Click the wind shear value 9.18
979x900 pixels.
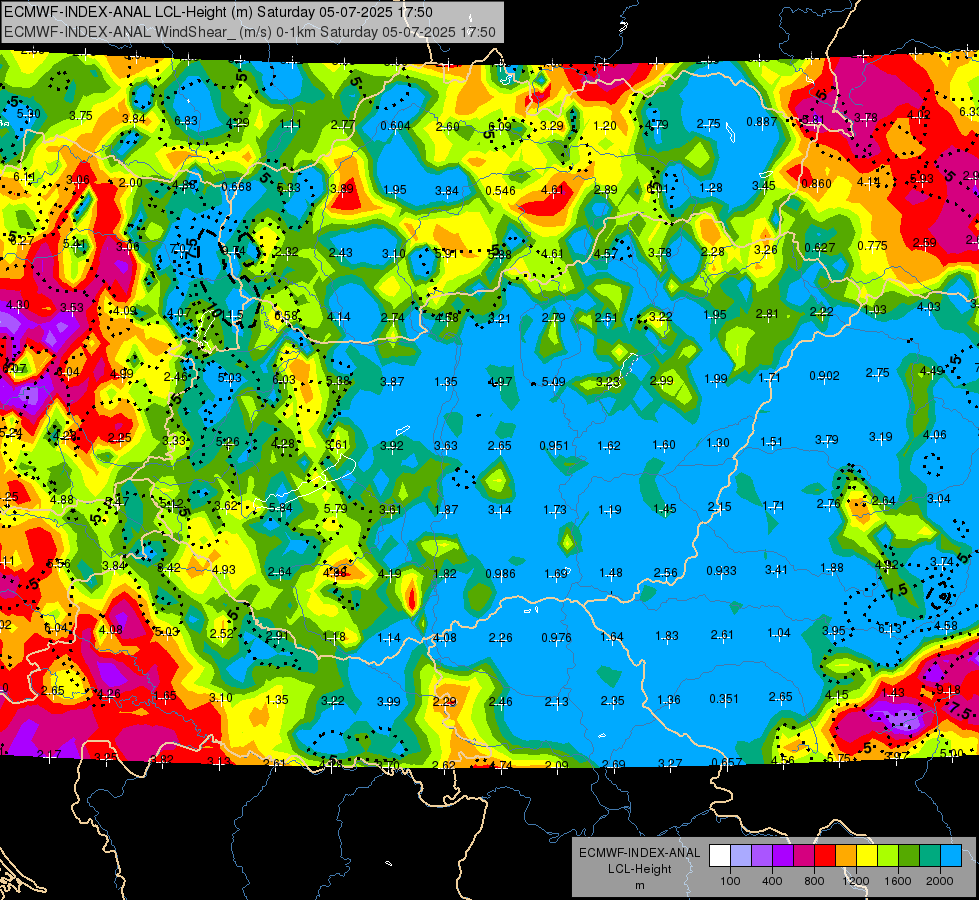coord(948,690)
